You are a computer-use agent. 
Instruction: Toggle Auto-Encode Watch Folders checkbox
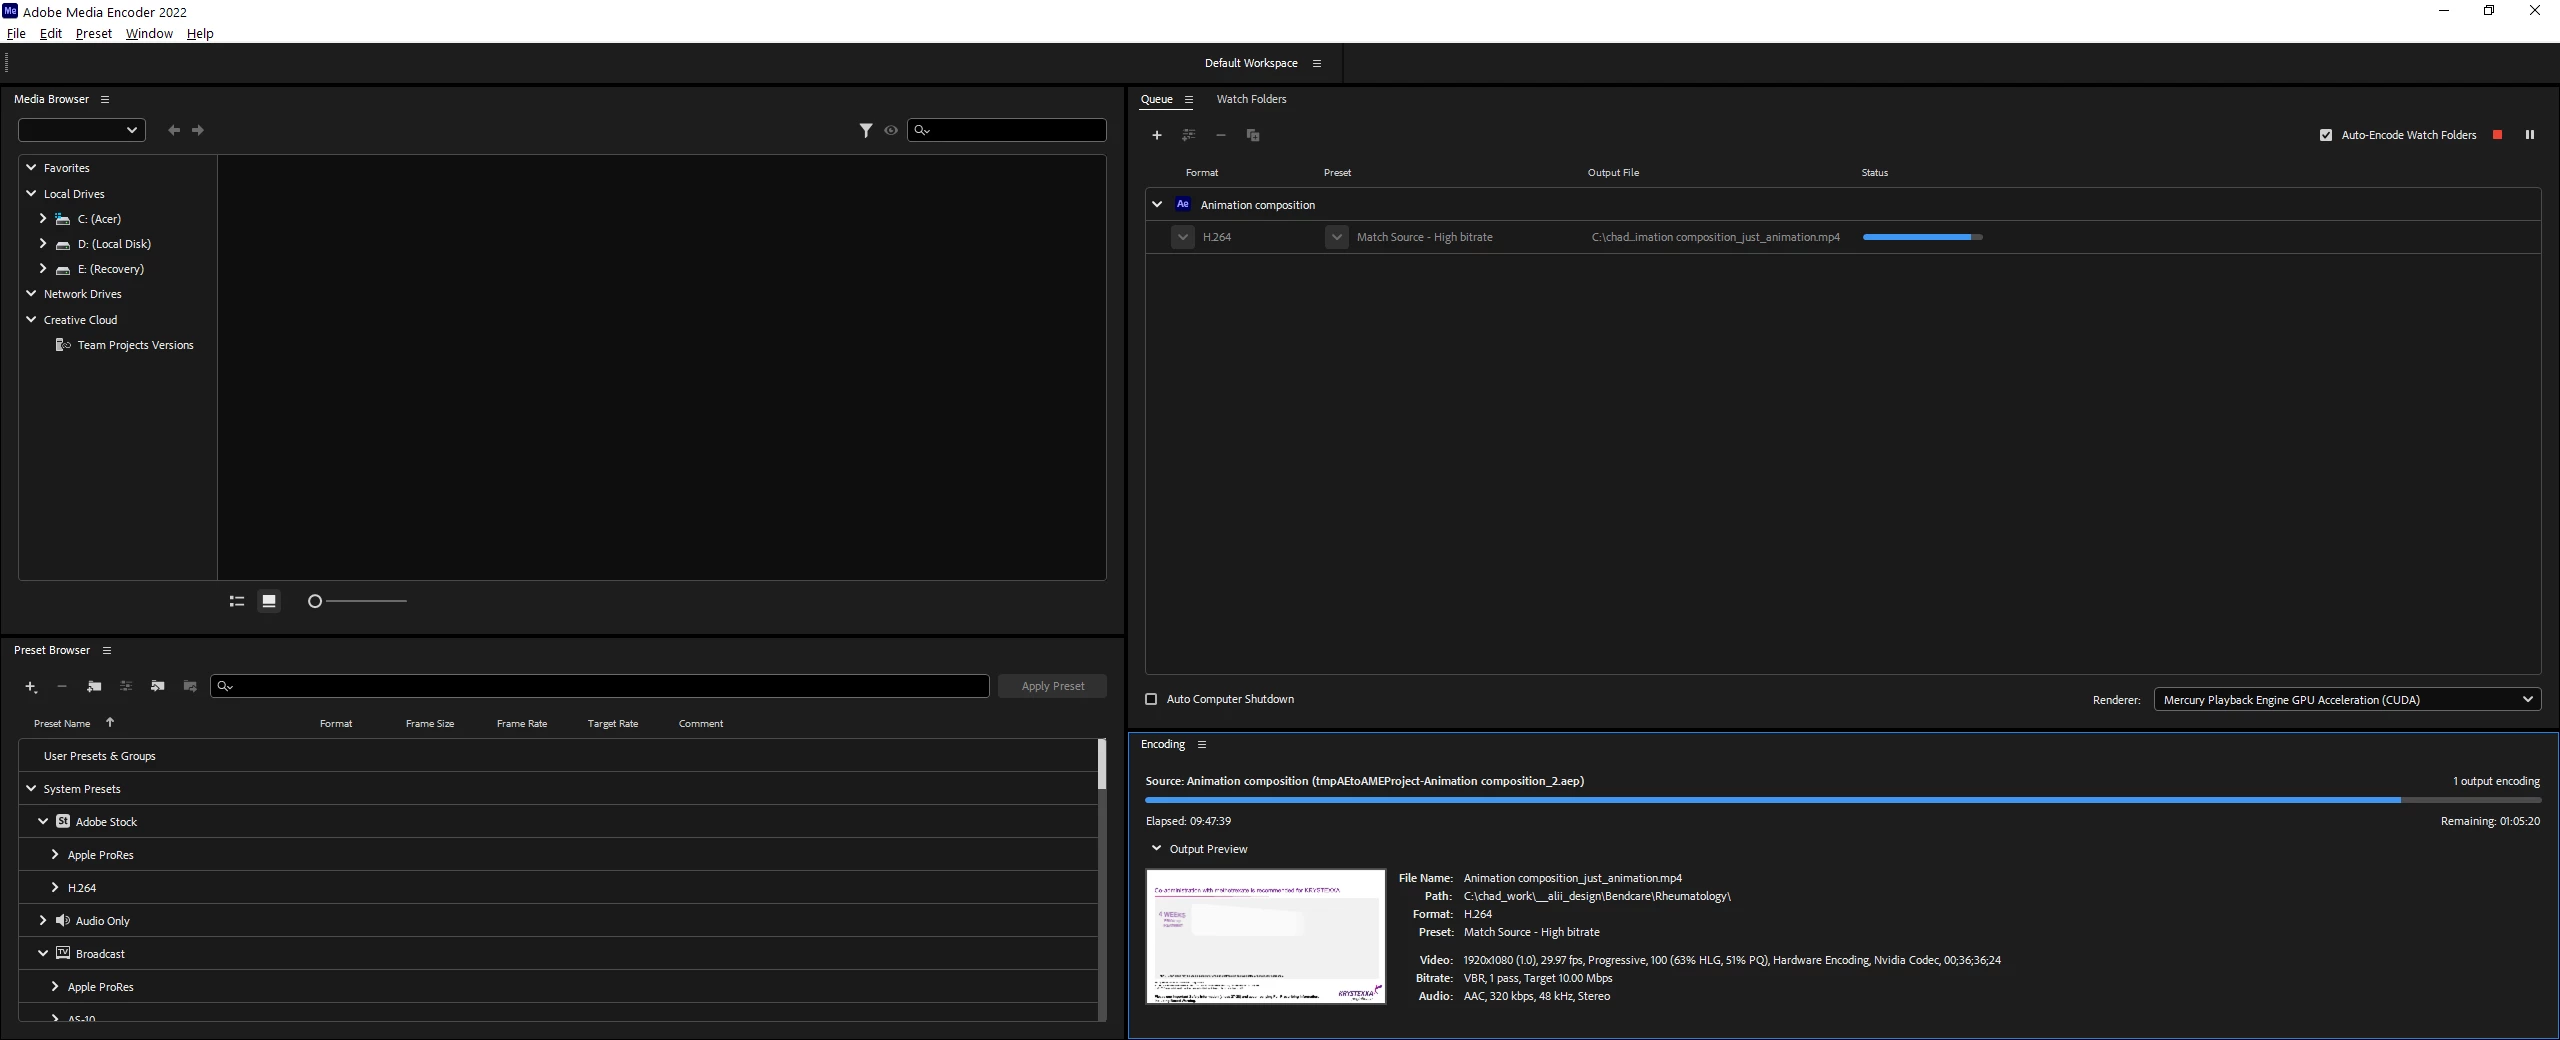click(x=2326, y=135)
